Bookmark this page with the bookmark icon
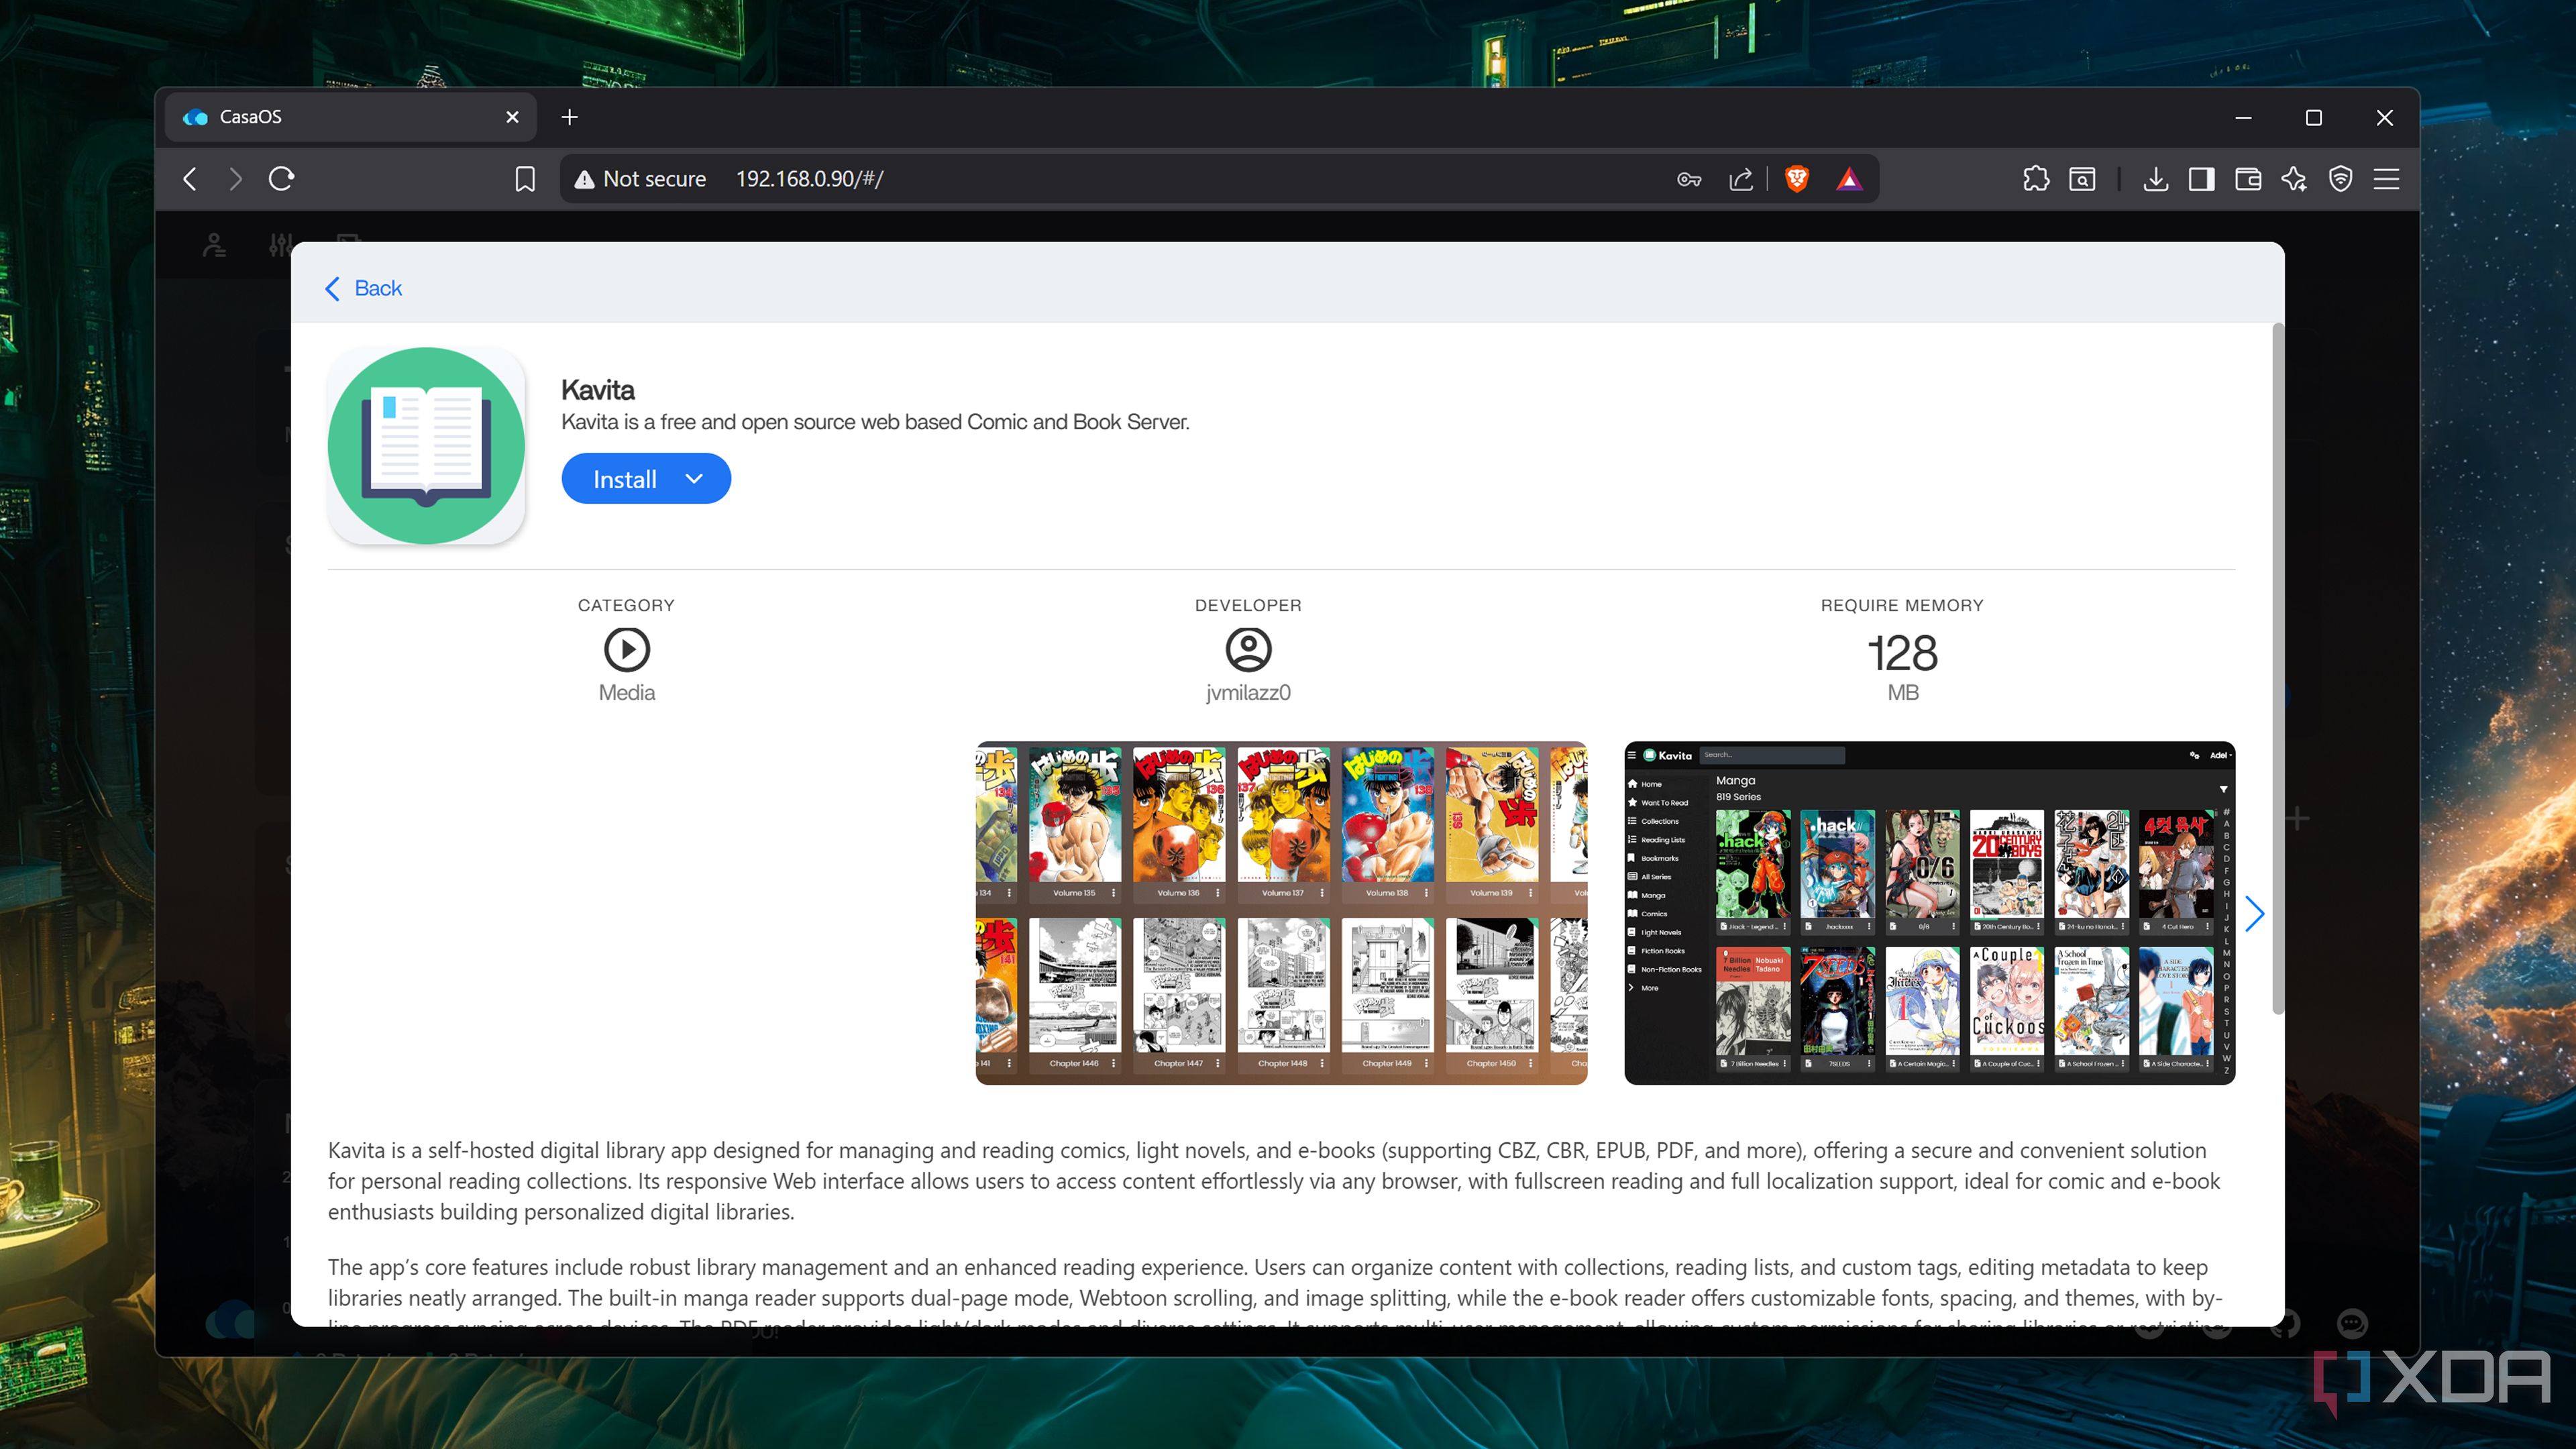Image resolution: width=2576 pixels, height=1449 pixels. (x=525, y=179)
